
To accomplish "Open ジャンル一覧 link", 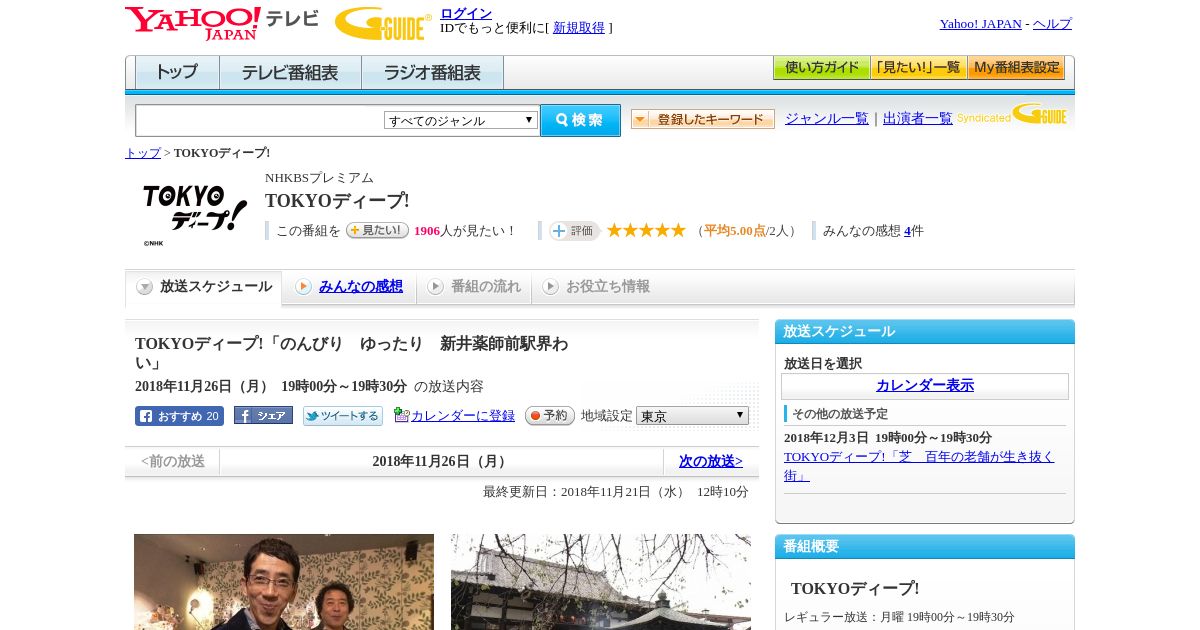I will [x=827, y=118].
